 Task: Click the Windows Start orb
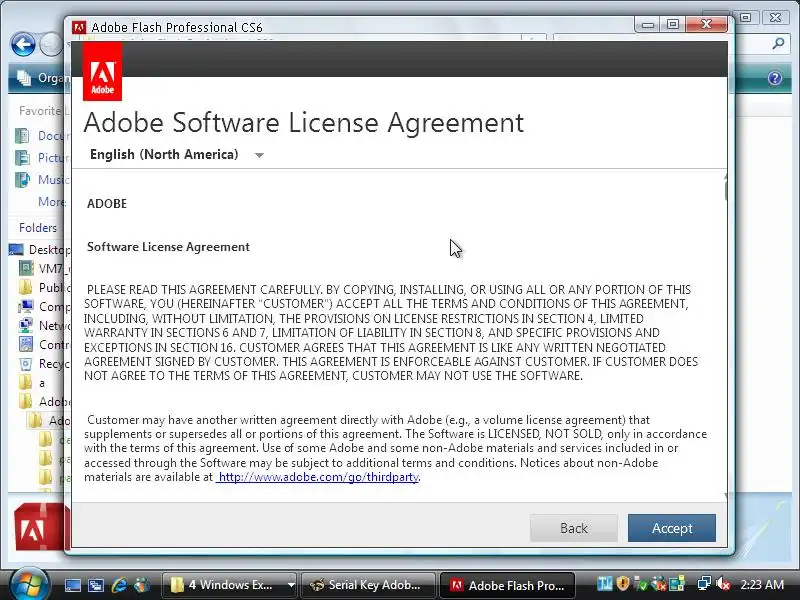pos(29,583)
